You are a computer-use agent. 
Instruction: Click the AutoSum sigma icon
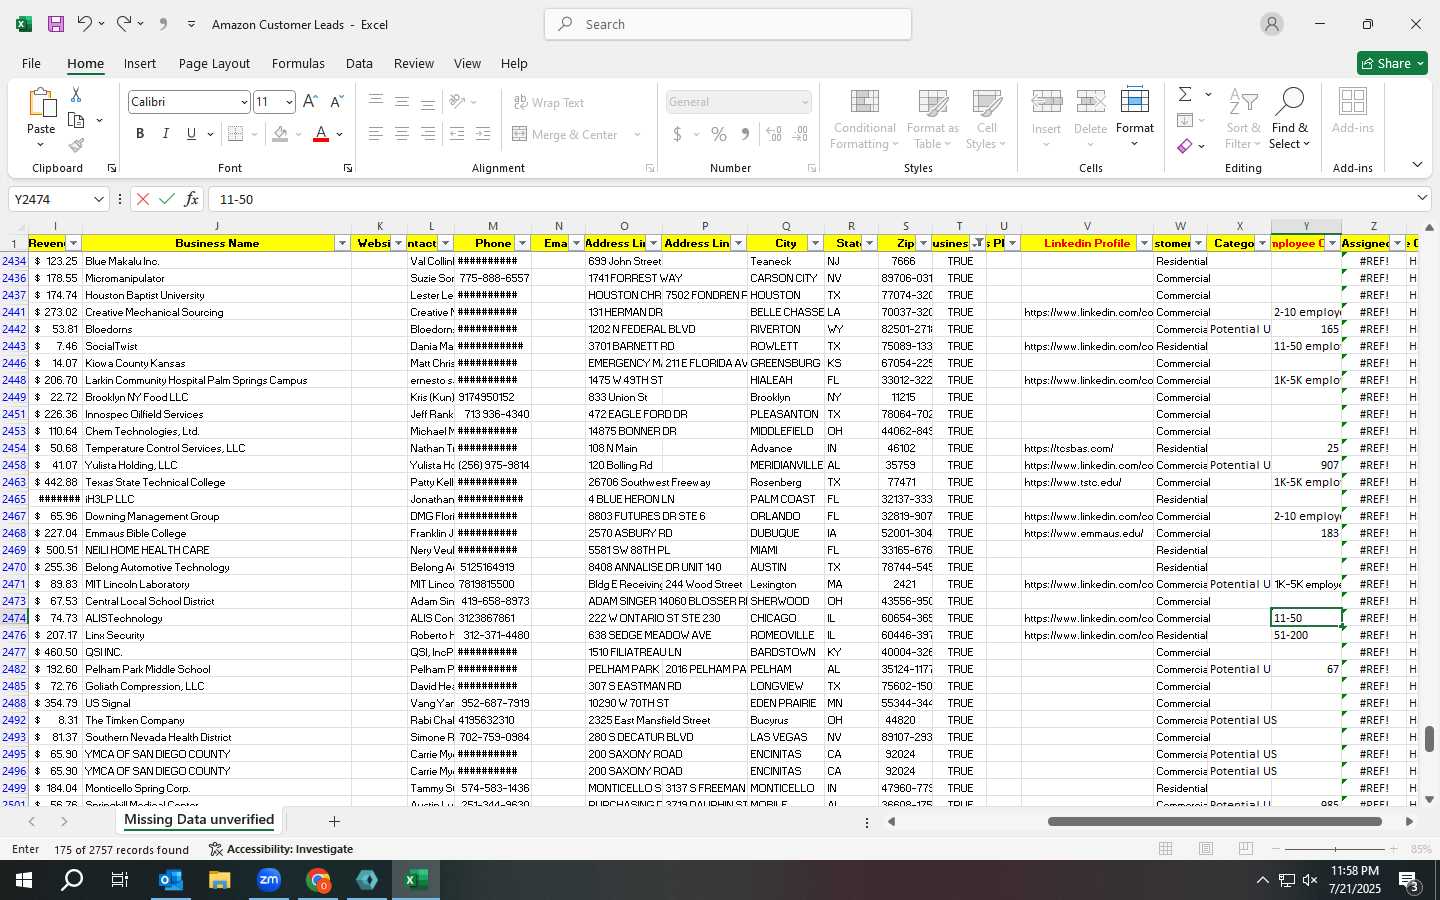click(x=1185, y=94)
